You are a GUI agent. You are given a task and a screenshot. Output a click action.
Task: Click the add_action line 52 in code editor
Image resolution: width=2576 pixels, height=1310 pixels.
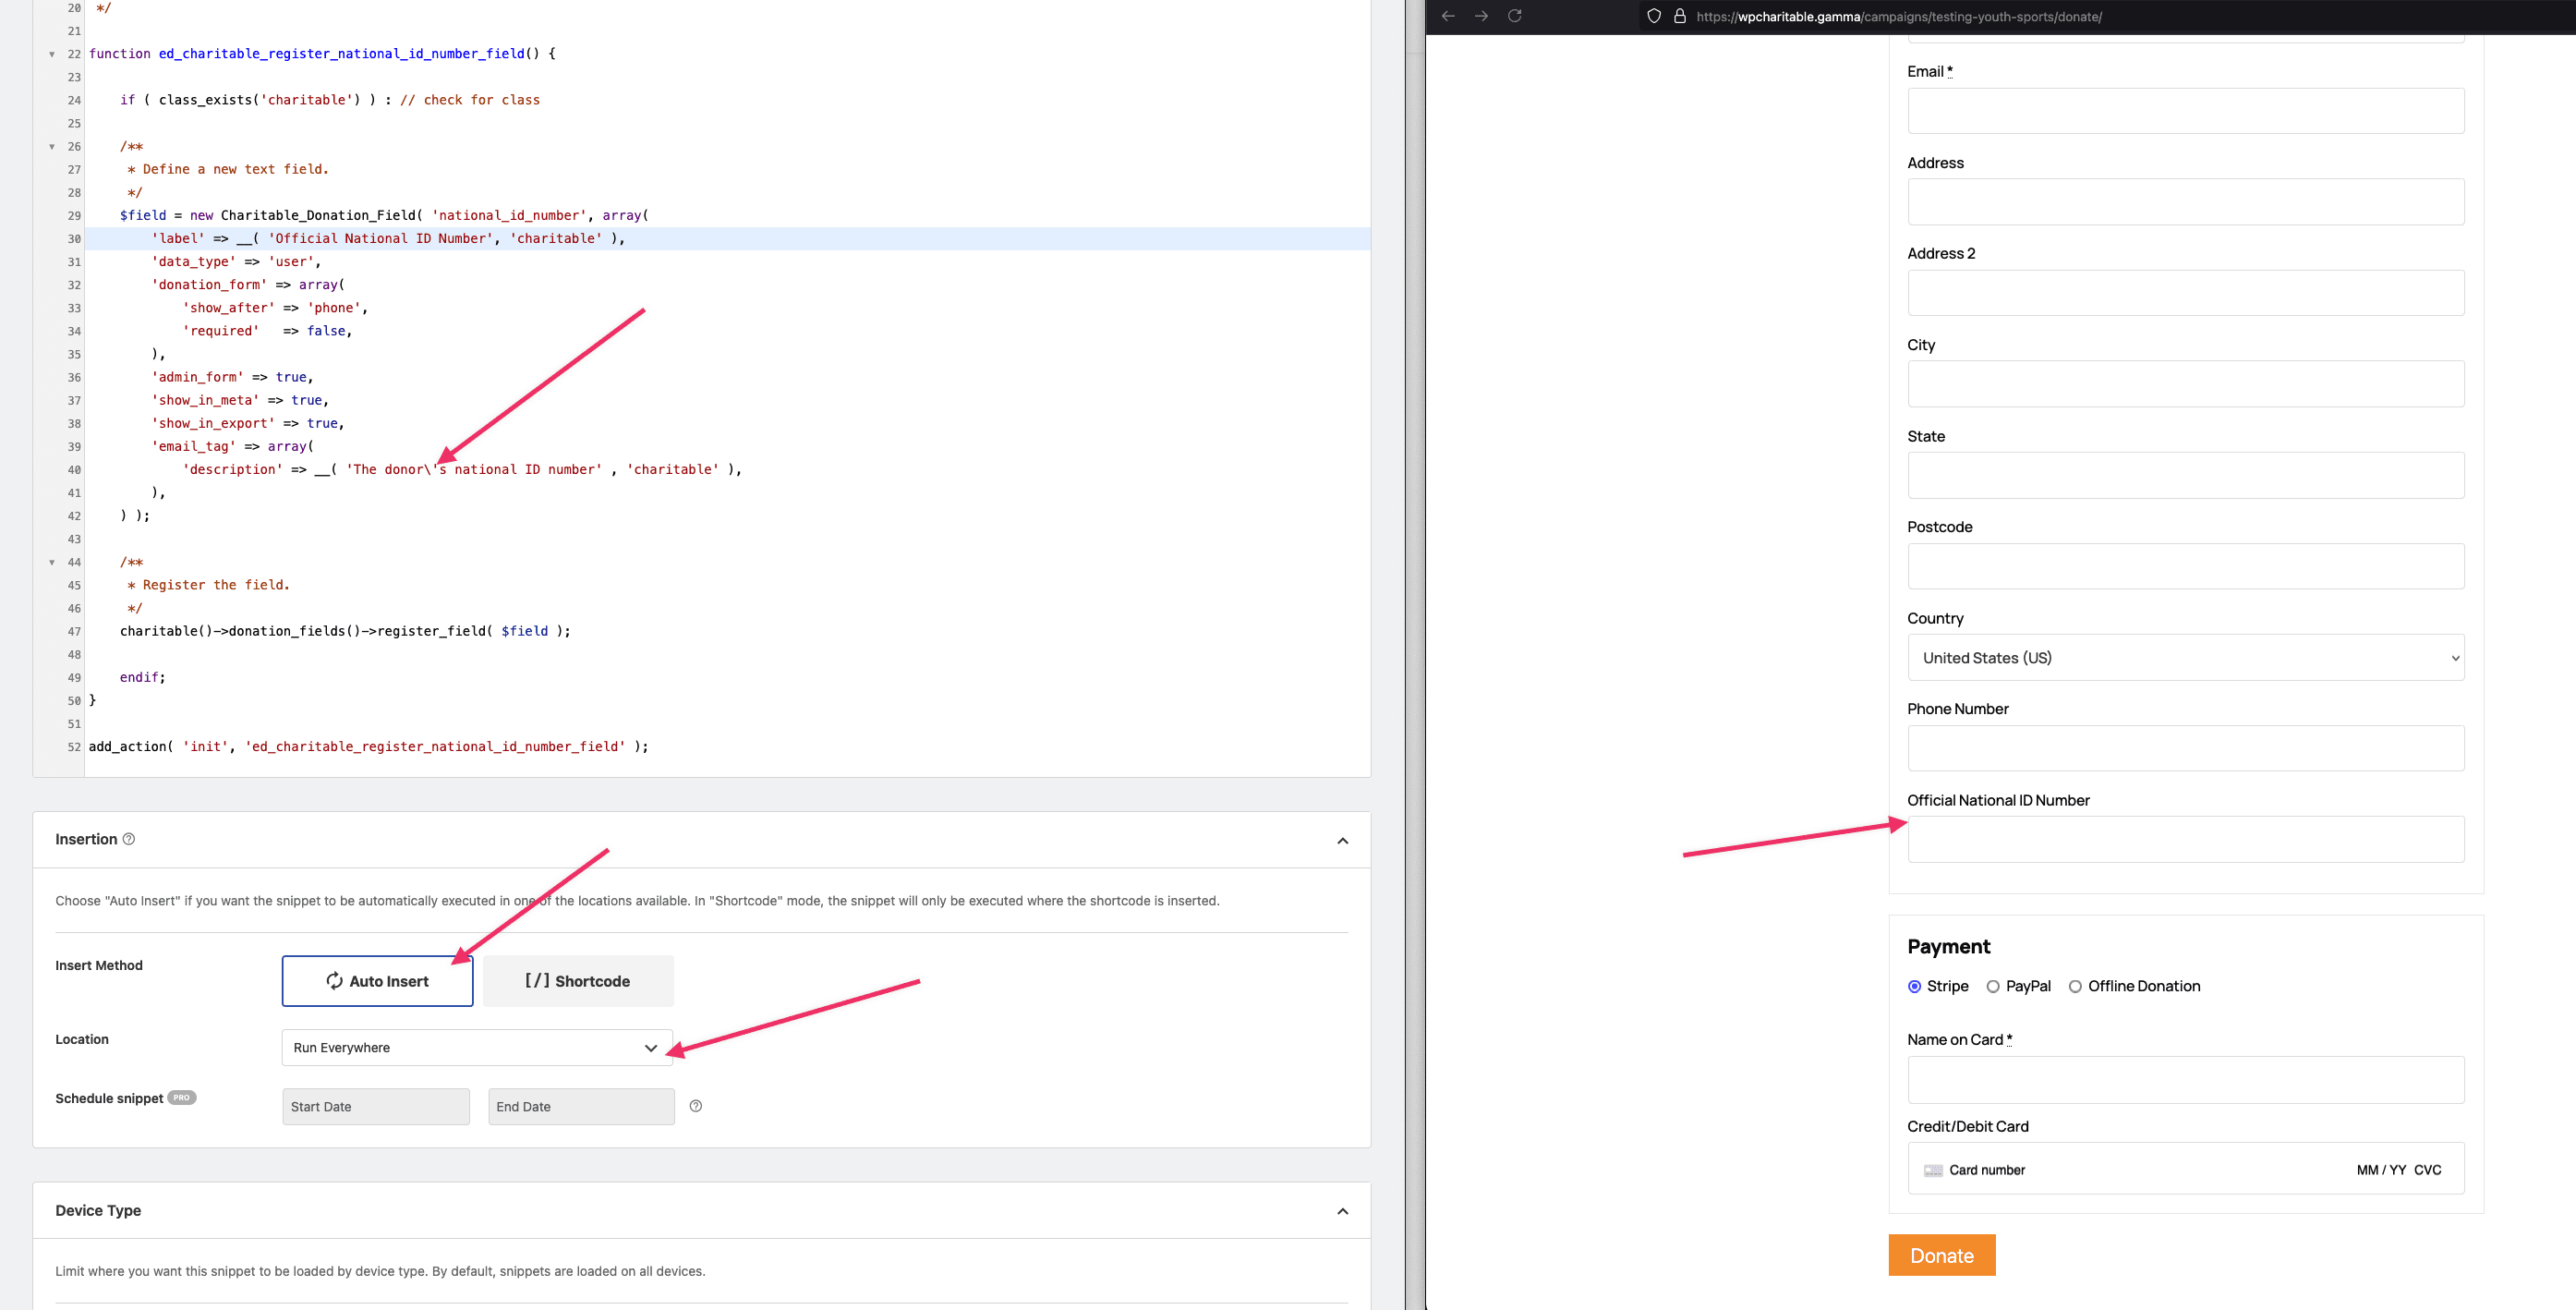pyautogui.click(x=368, y=747)
